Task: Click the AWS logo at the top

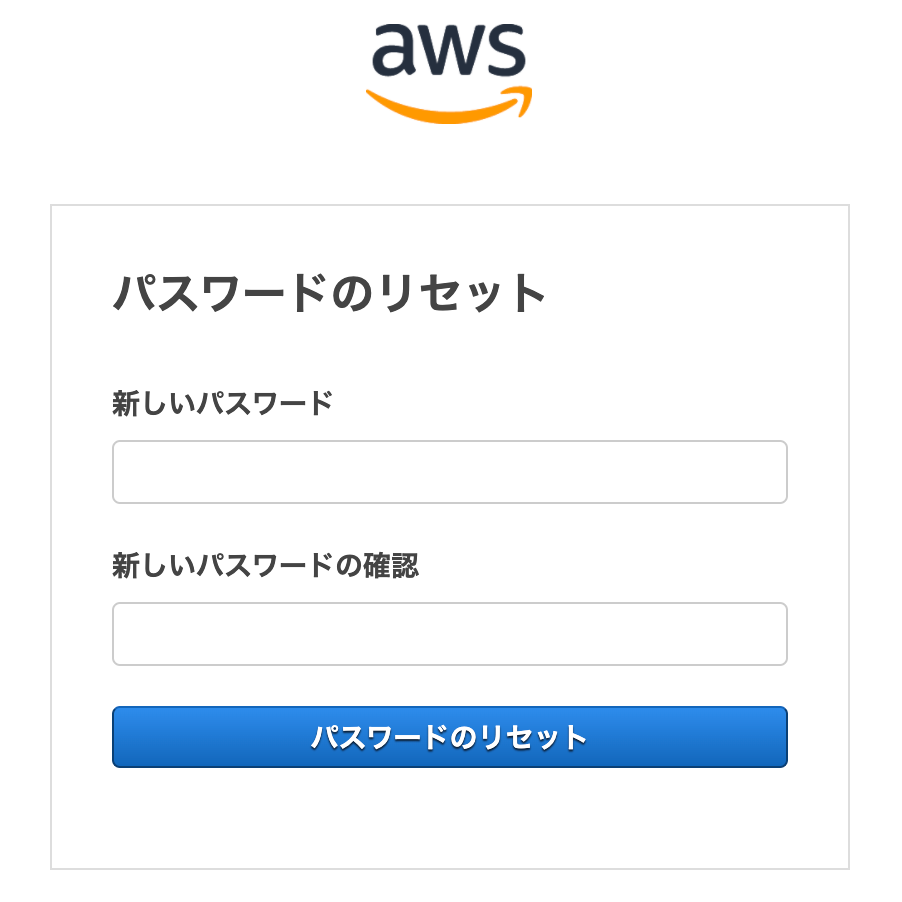Action: (449, 74)
